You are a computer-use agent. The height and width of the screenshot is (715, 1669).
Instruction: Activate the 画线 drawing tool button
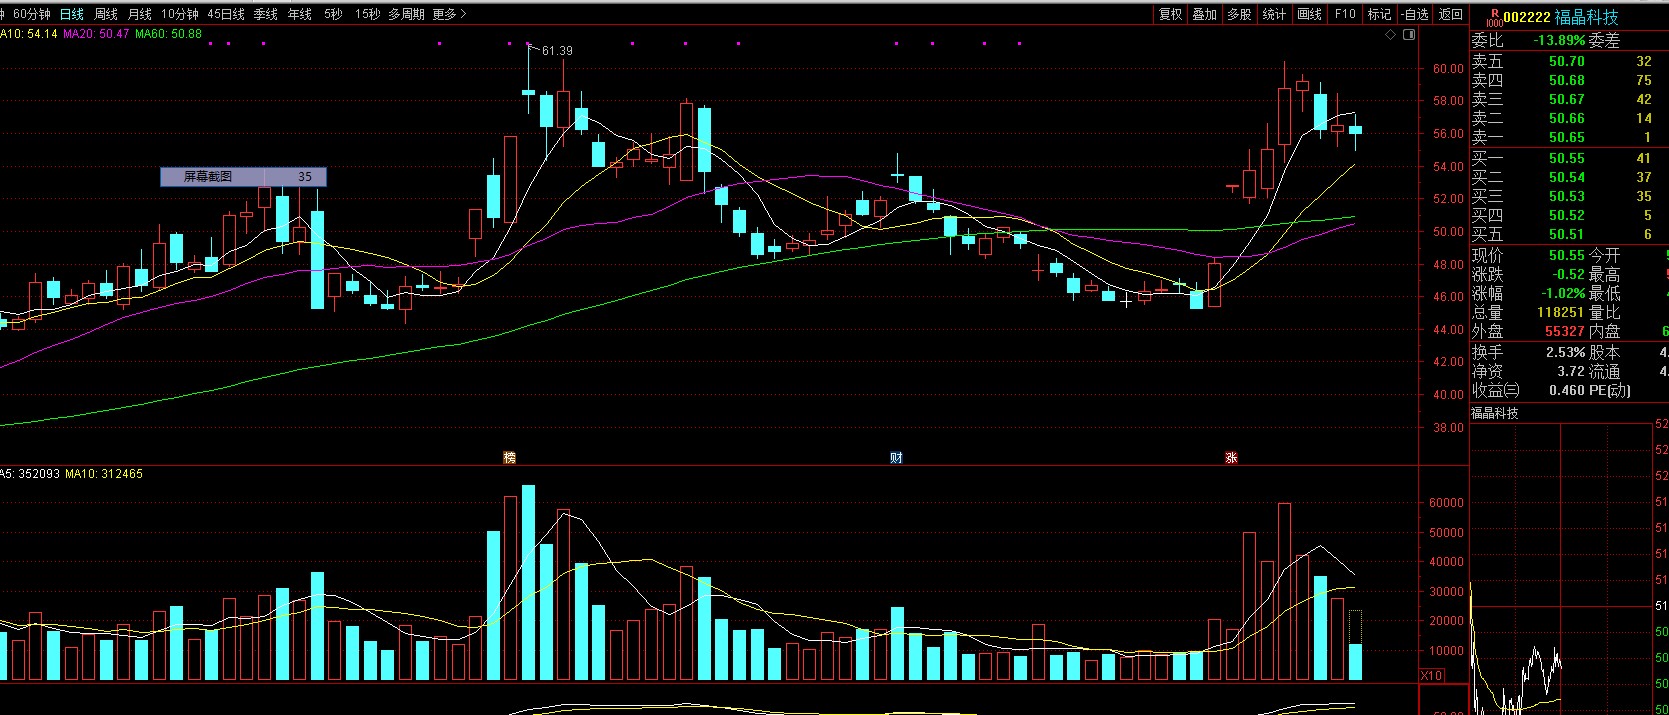point(1309,14)
